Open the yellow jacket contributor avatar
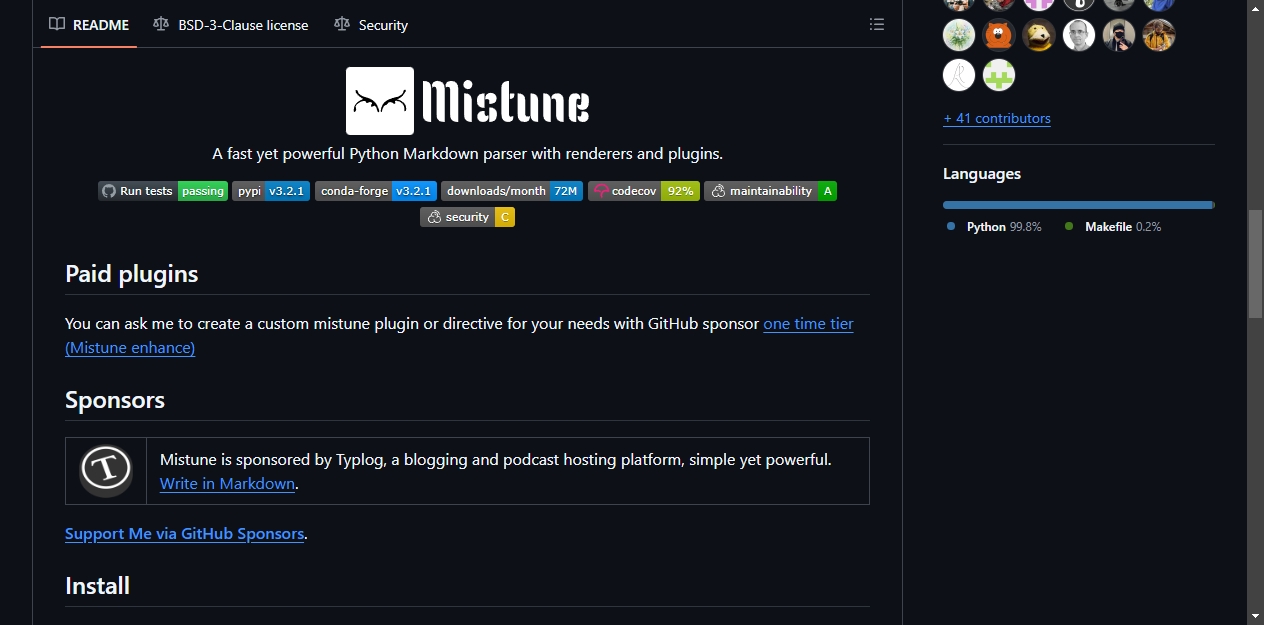 (x=1159, y=35)
